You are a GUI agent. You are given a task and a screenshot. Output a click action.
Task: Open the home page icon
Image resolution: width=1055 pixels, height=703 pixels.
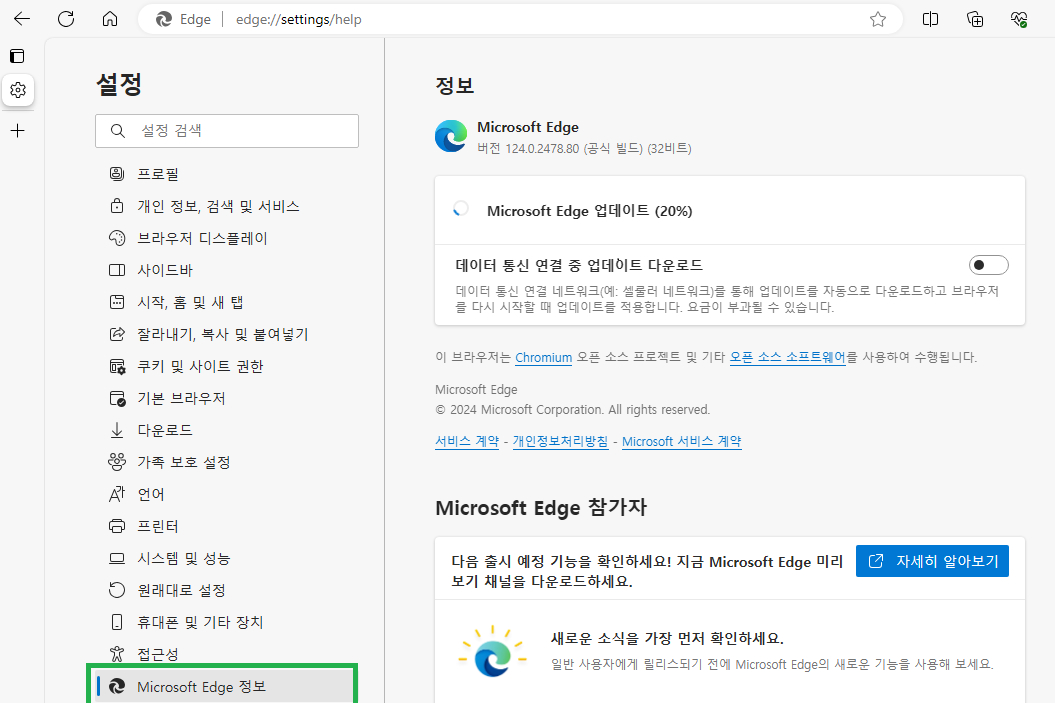[110, 19]
